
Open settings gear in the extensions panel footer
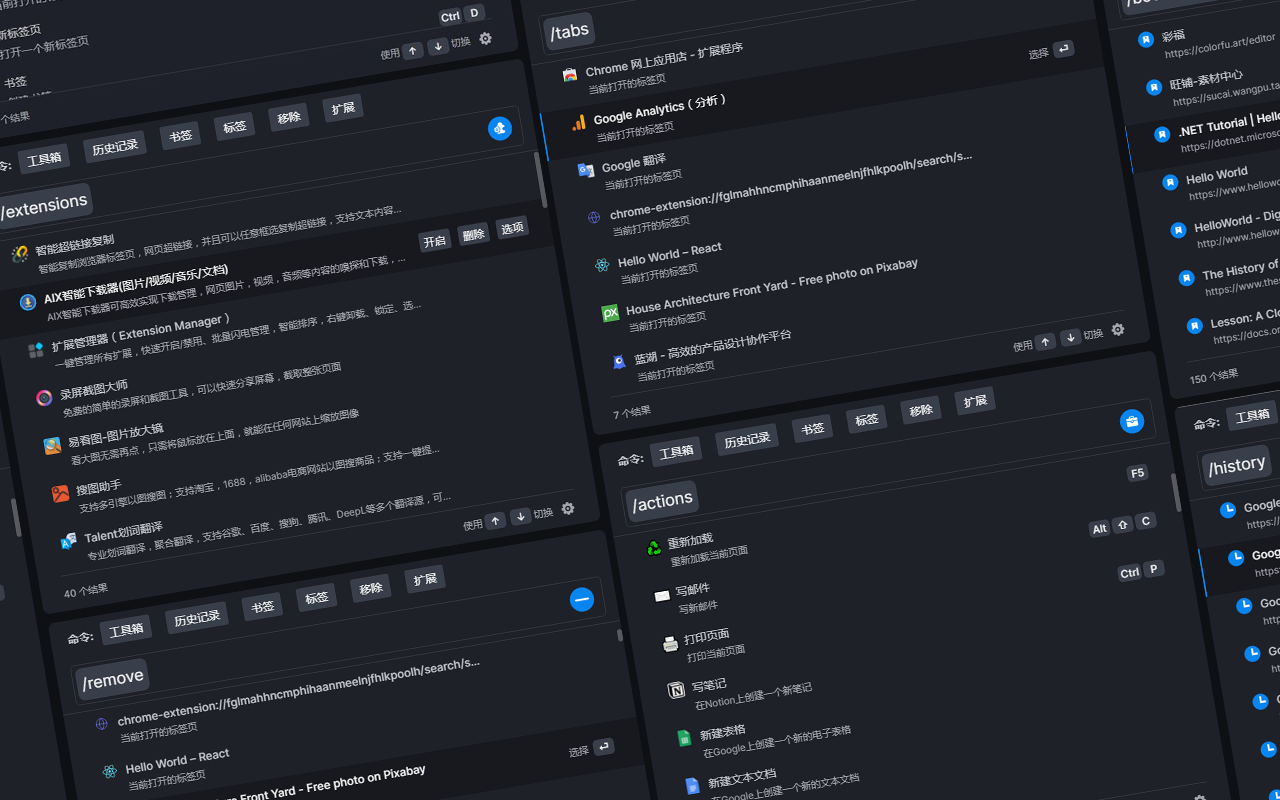[x=568, y=508]
